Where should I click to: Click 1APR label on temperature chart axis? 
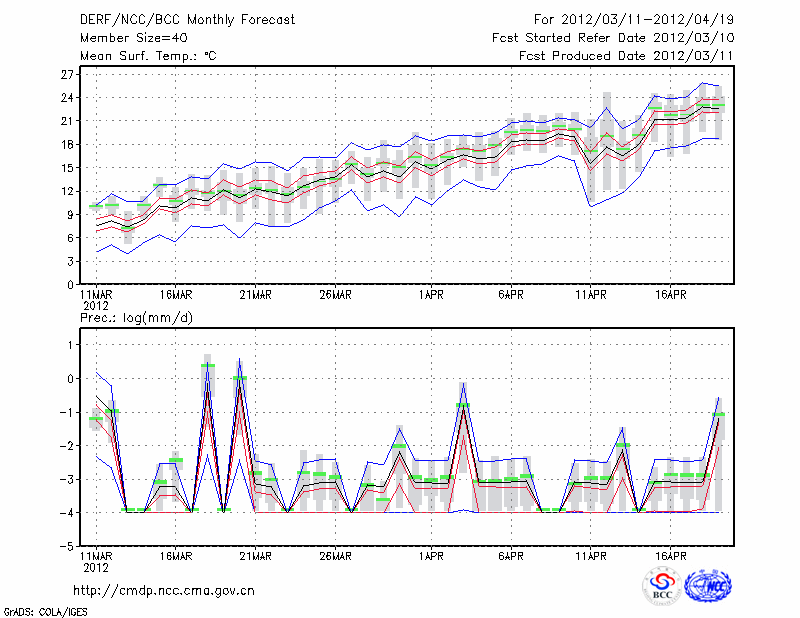point(431,296)
